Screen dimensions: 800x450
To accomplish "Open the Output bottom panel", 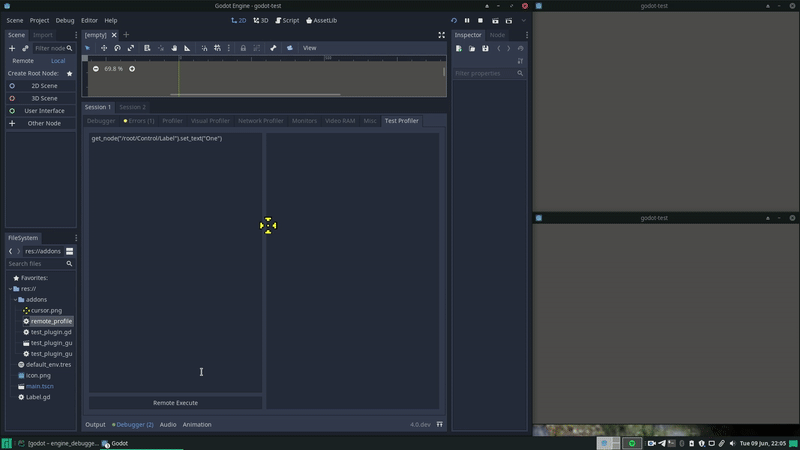I will [95, 424].
